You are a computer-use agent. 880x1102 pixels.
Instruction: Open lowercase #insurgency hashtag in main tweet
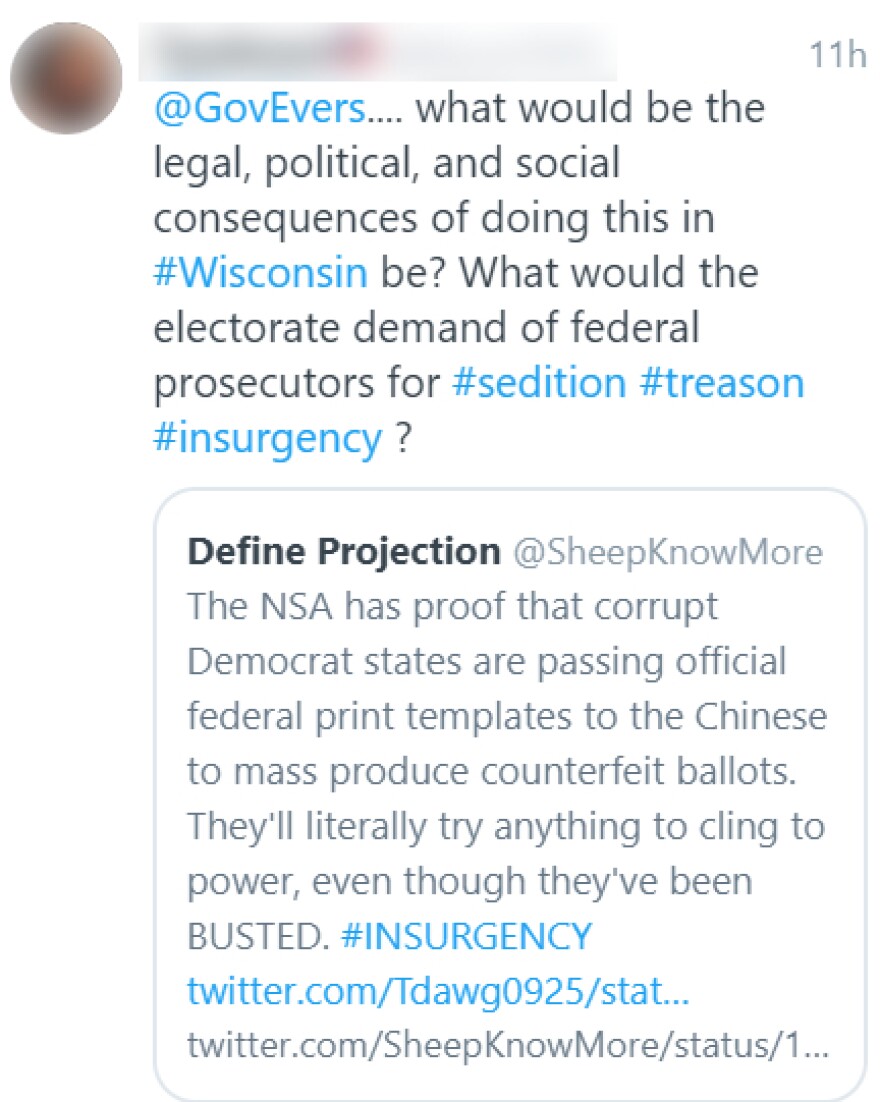[x=267, y=437]
